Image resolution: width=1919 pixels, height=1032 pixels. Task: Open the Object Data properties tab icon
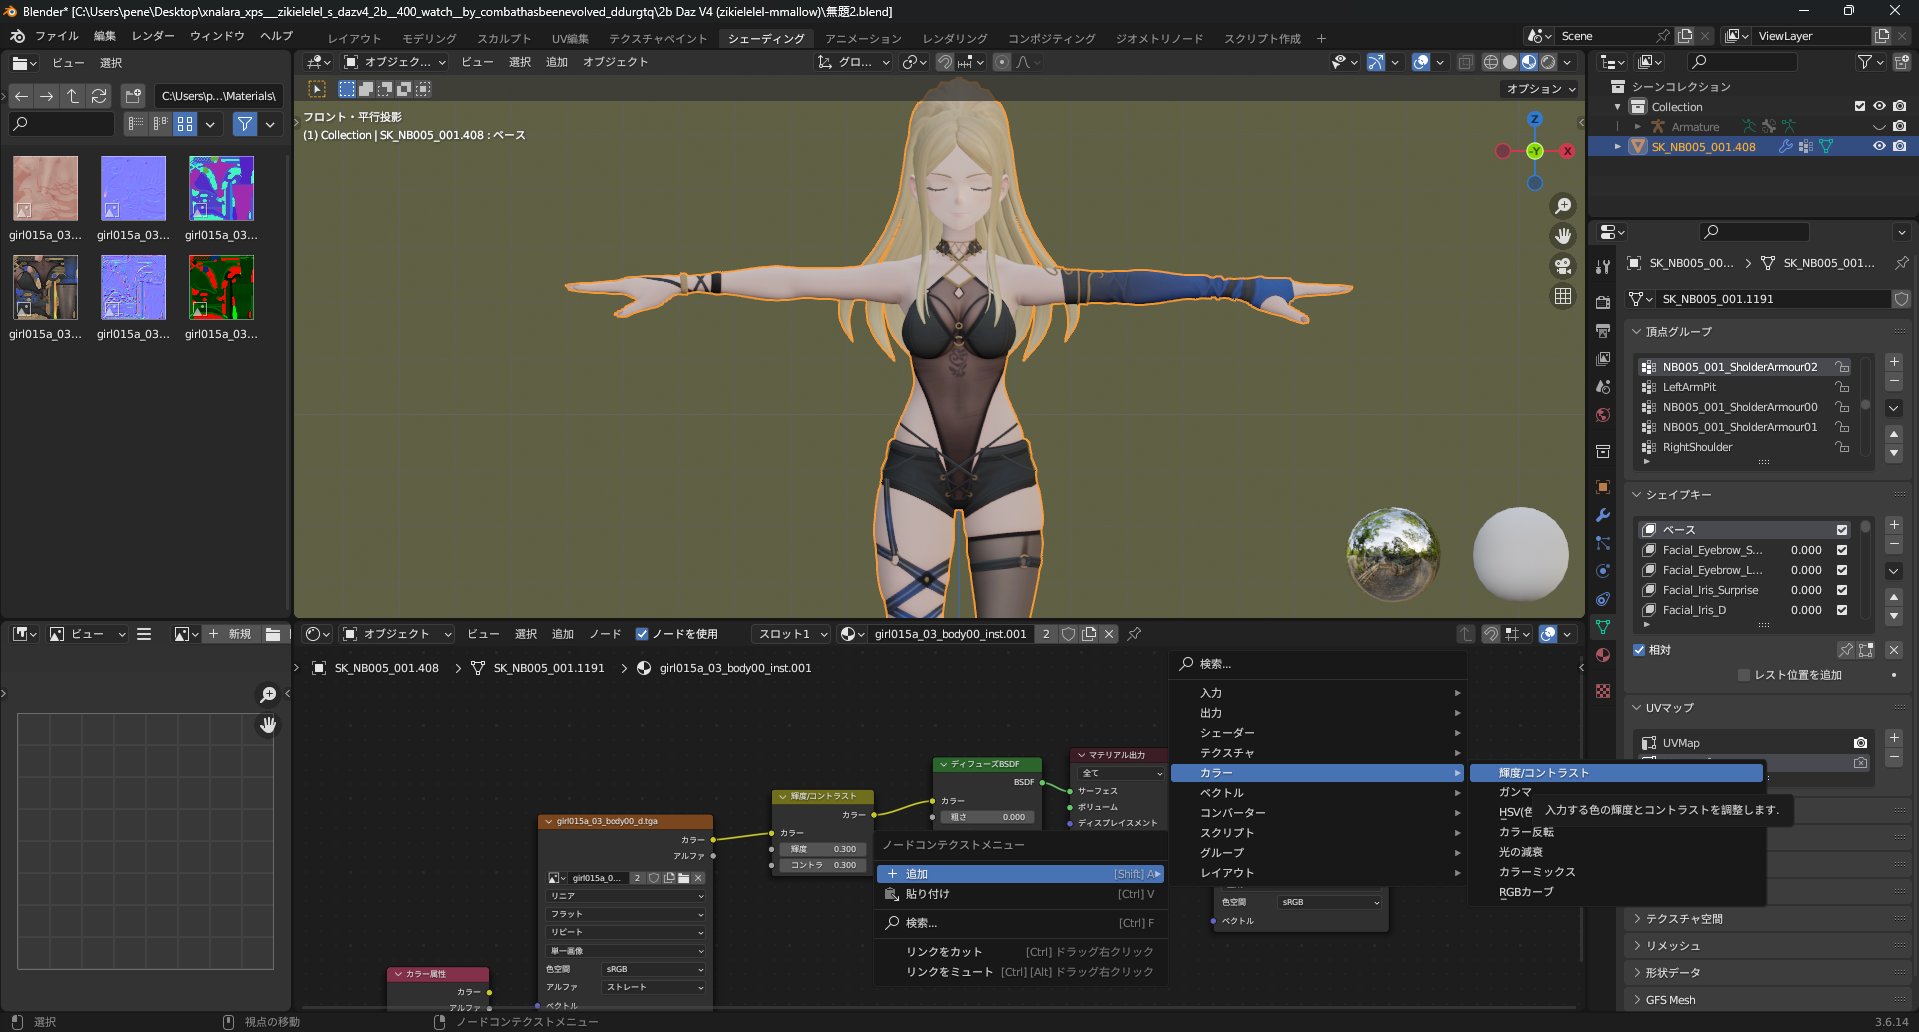point(1603,627)
